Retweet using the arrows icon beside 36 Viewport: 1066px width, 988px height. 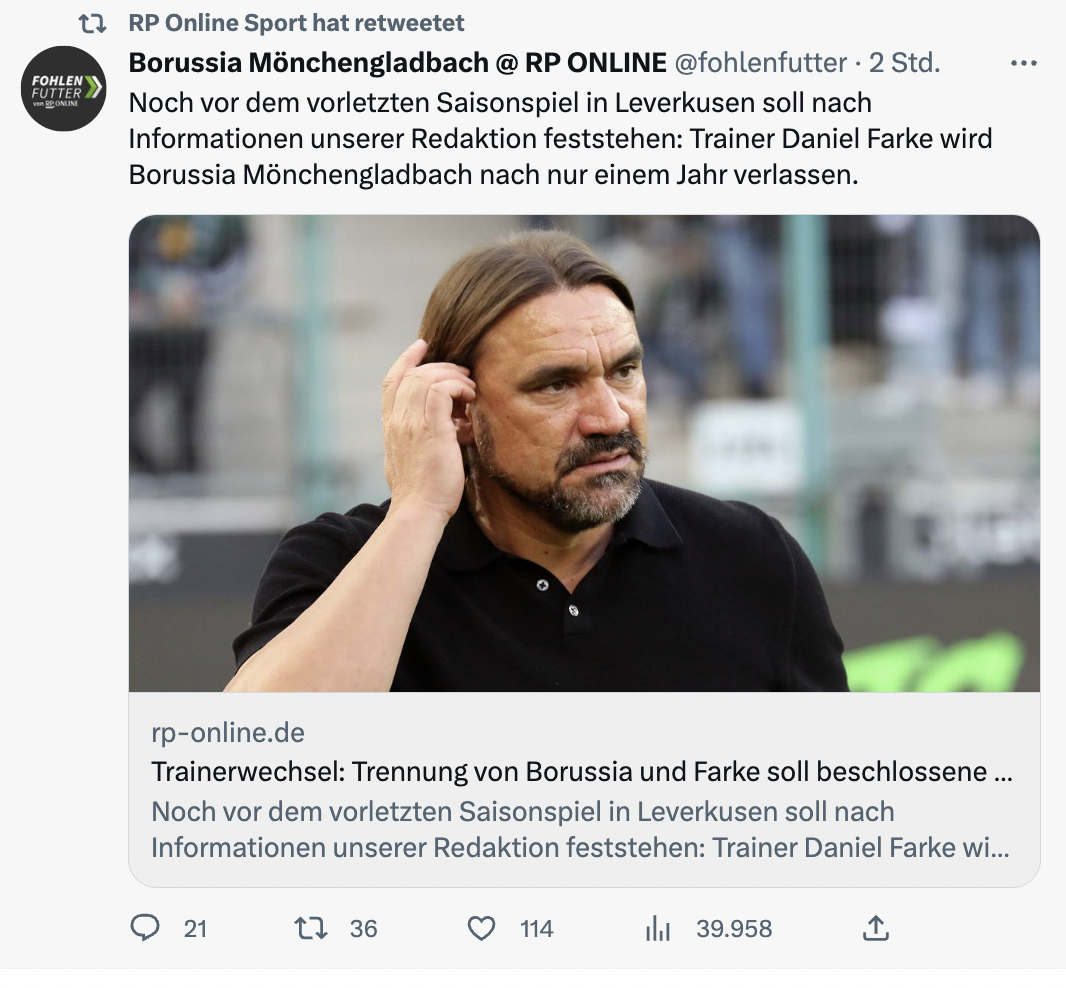pos(311,928)
